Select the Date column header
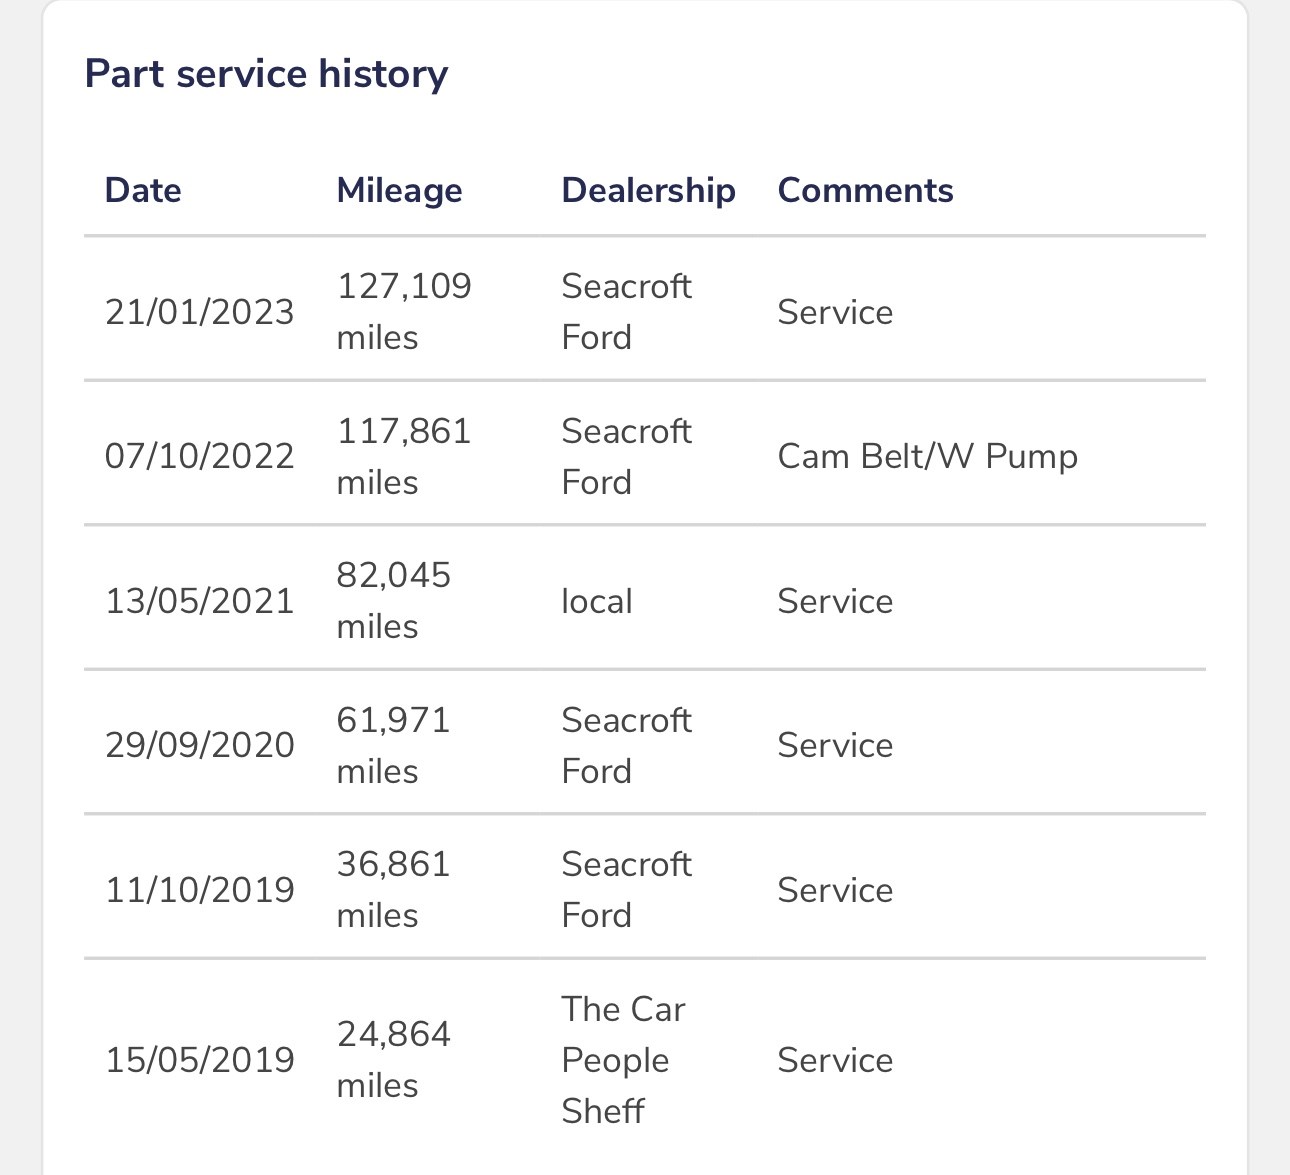 (143, 190)
